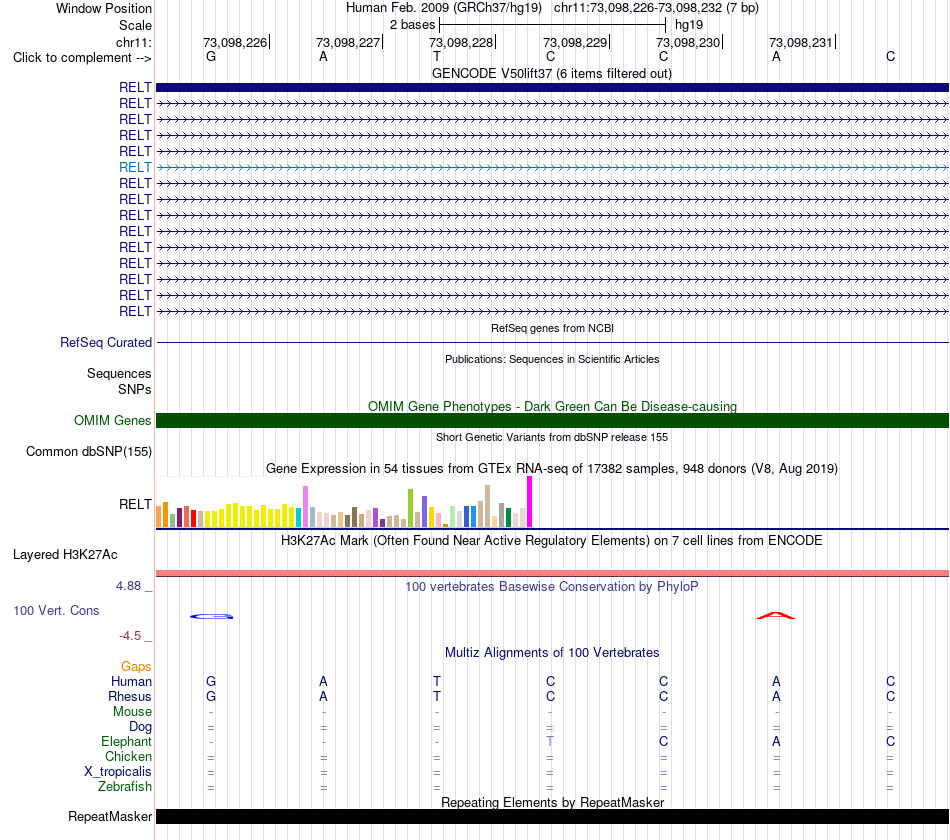Screen dimensions: 950x840
Task: Click the G base in the Rhesus row
Action: point(211,696)
